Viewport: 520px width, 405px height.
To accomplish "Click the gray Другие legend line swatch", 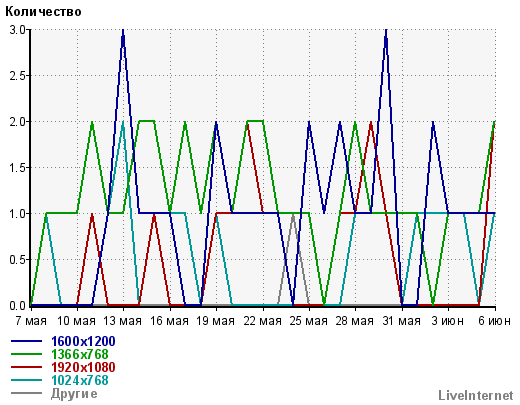I will click(27, 393).
